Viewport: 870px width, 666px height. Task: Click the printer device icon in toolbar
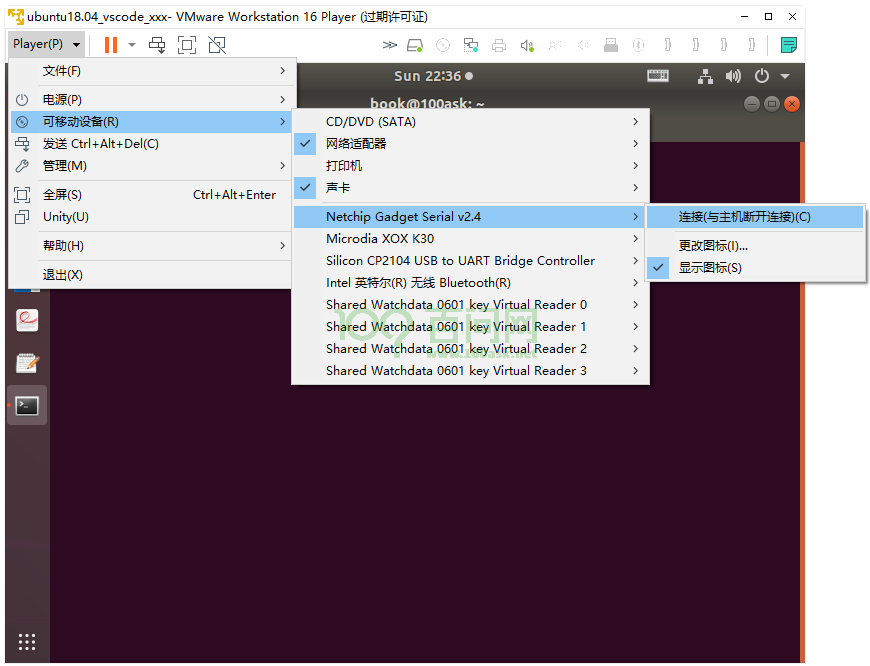tap(499, 45)
